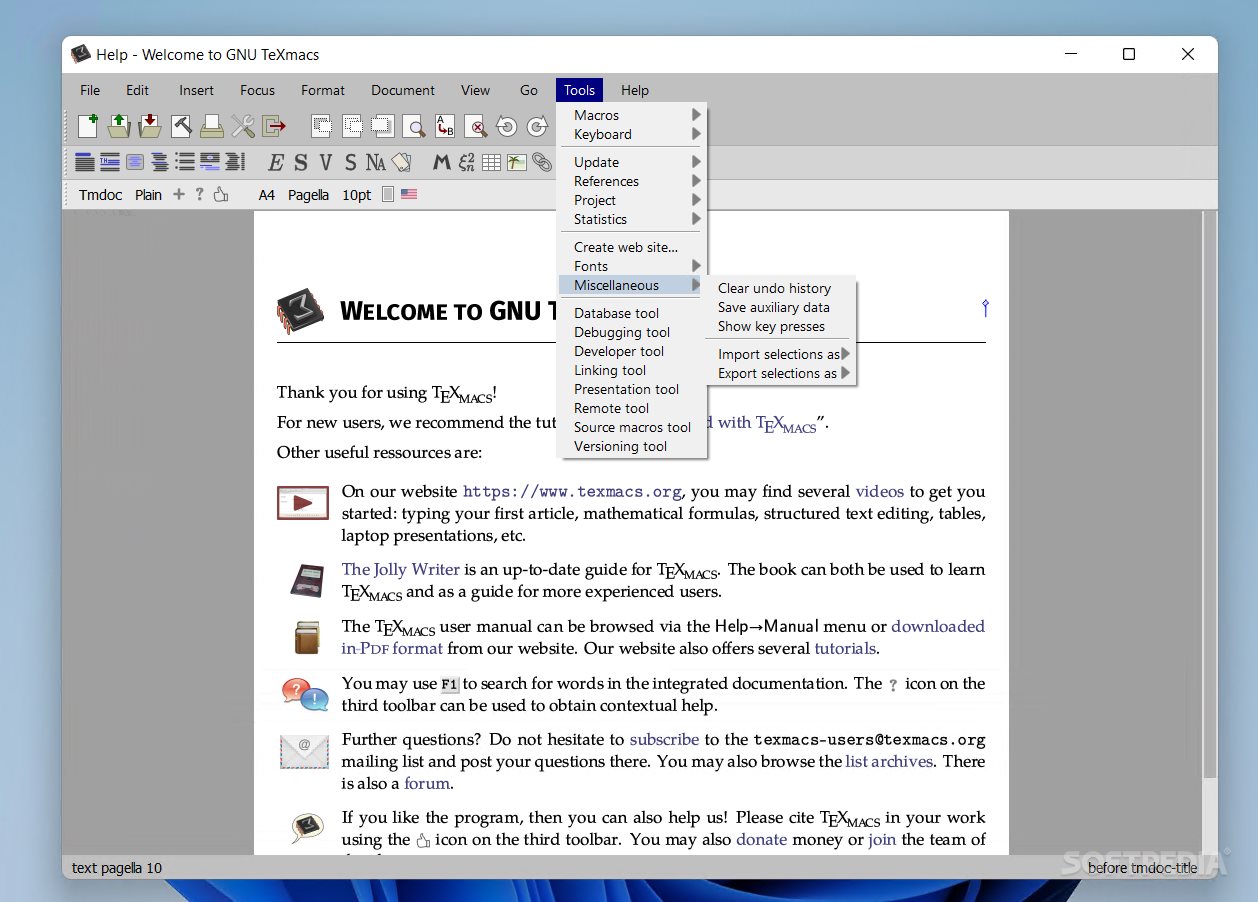
Task: Open the Import selections as submenu
Action: point(783,354)
